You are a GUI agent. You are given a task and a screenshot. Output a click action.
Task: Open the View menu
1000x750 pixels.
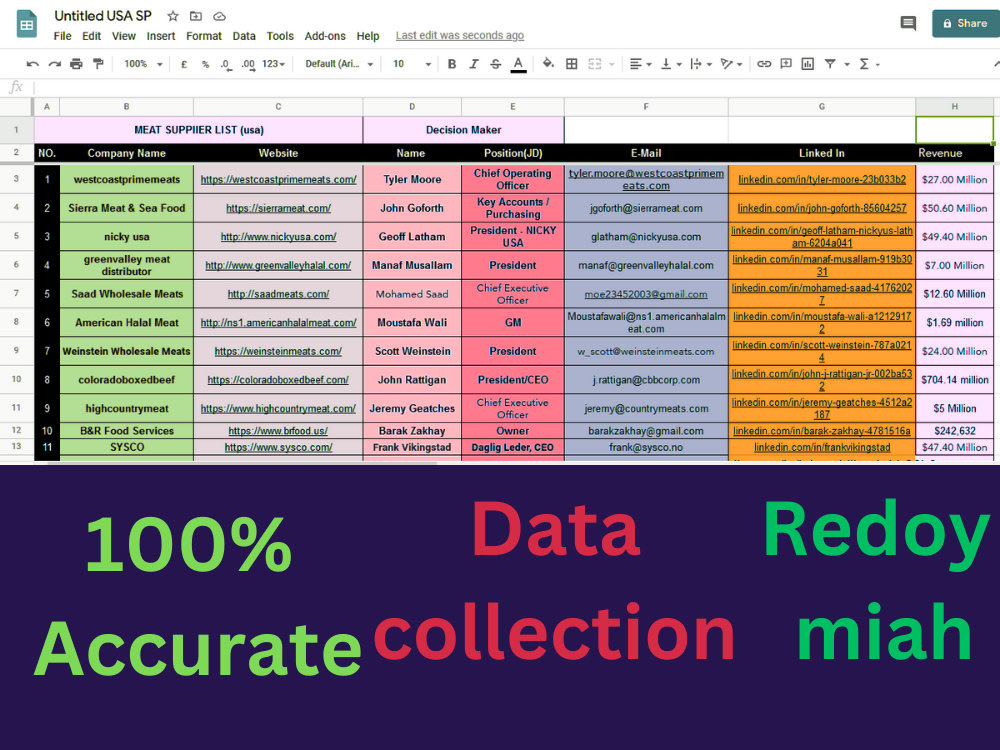[x=124, y=36]
